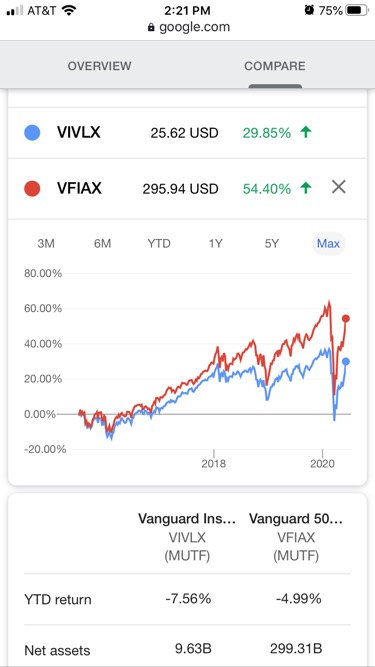Switch to the COMPARE tab

[275, 66]
